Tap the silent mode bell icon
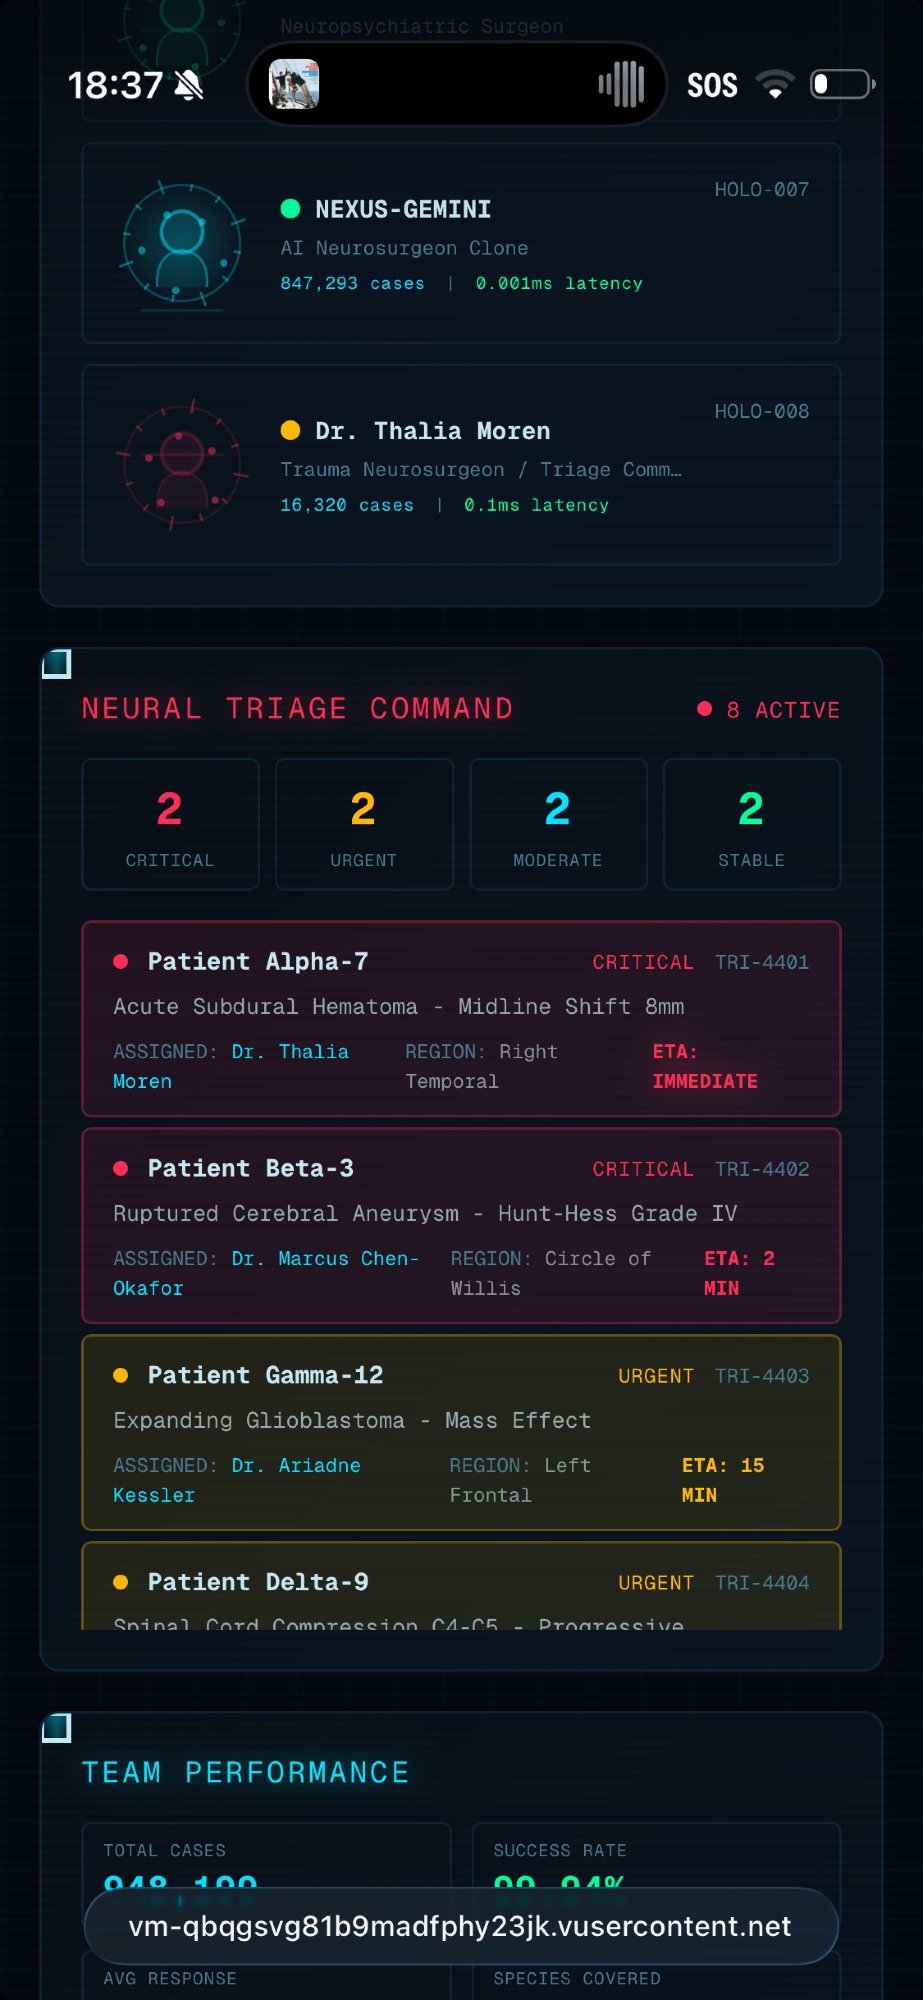The image size is (923, 2000). [x=189, y=86]
